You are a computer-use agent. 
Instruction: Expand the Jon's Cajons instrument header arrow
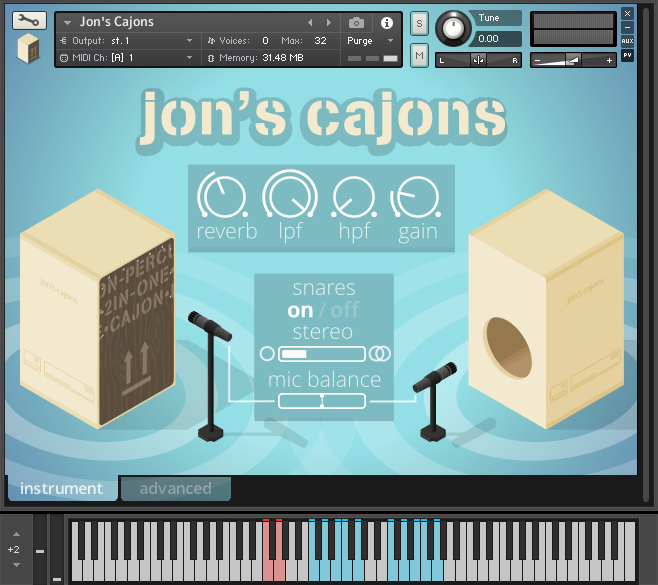click(x=68, y=23)
